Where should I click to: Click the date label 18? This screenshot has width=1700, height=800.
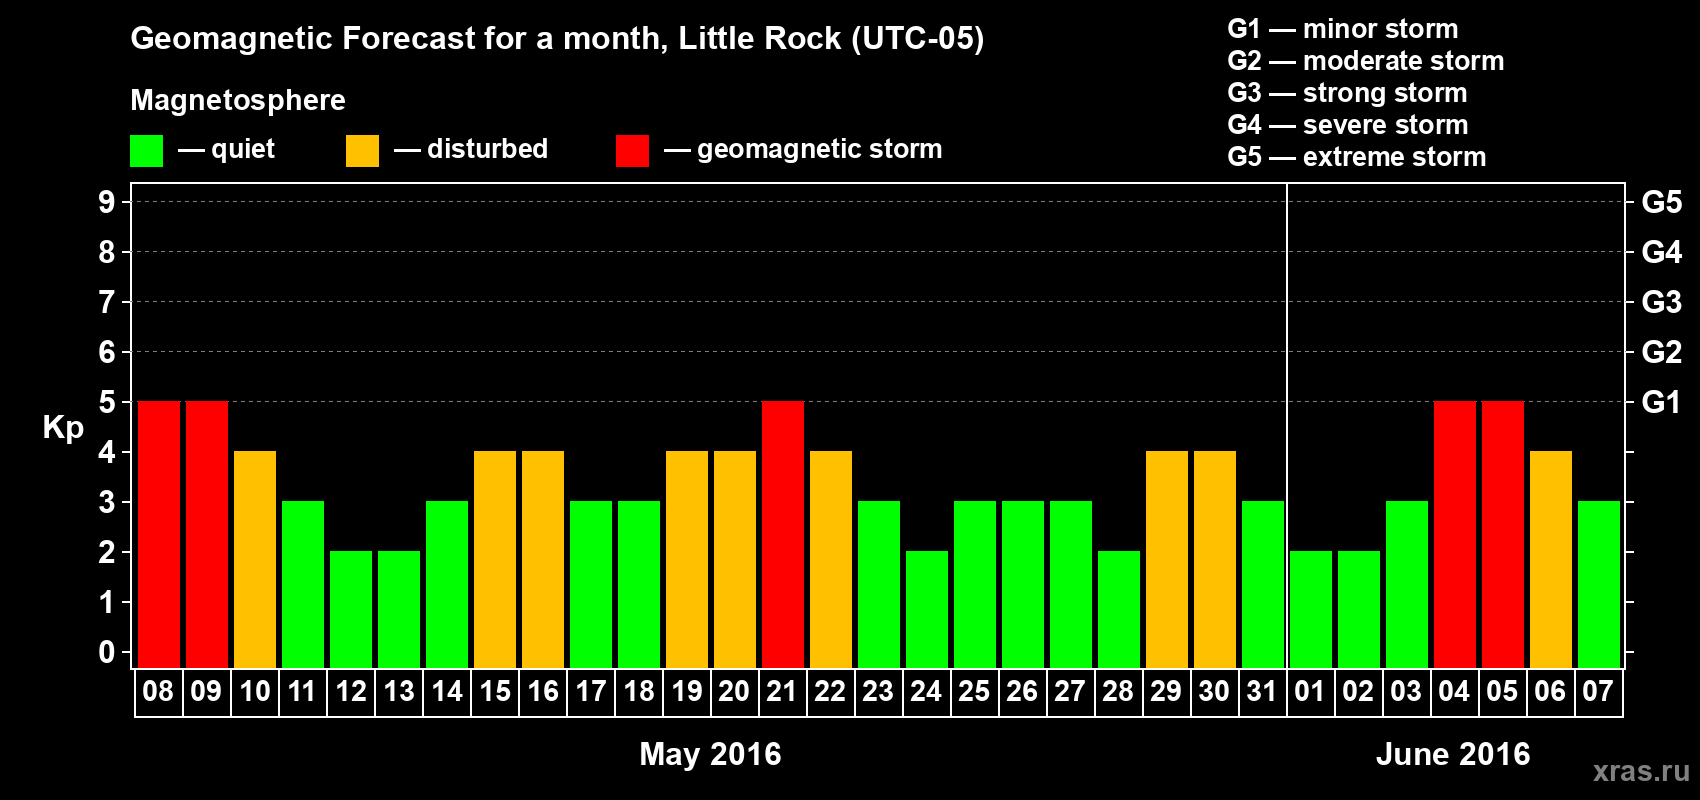pos(639,692)
